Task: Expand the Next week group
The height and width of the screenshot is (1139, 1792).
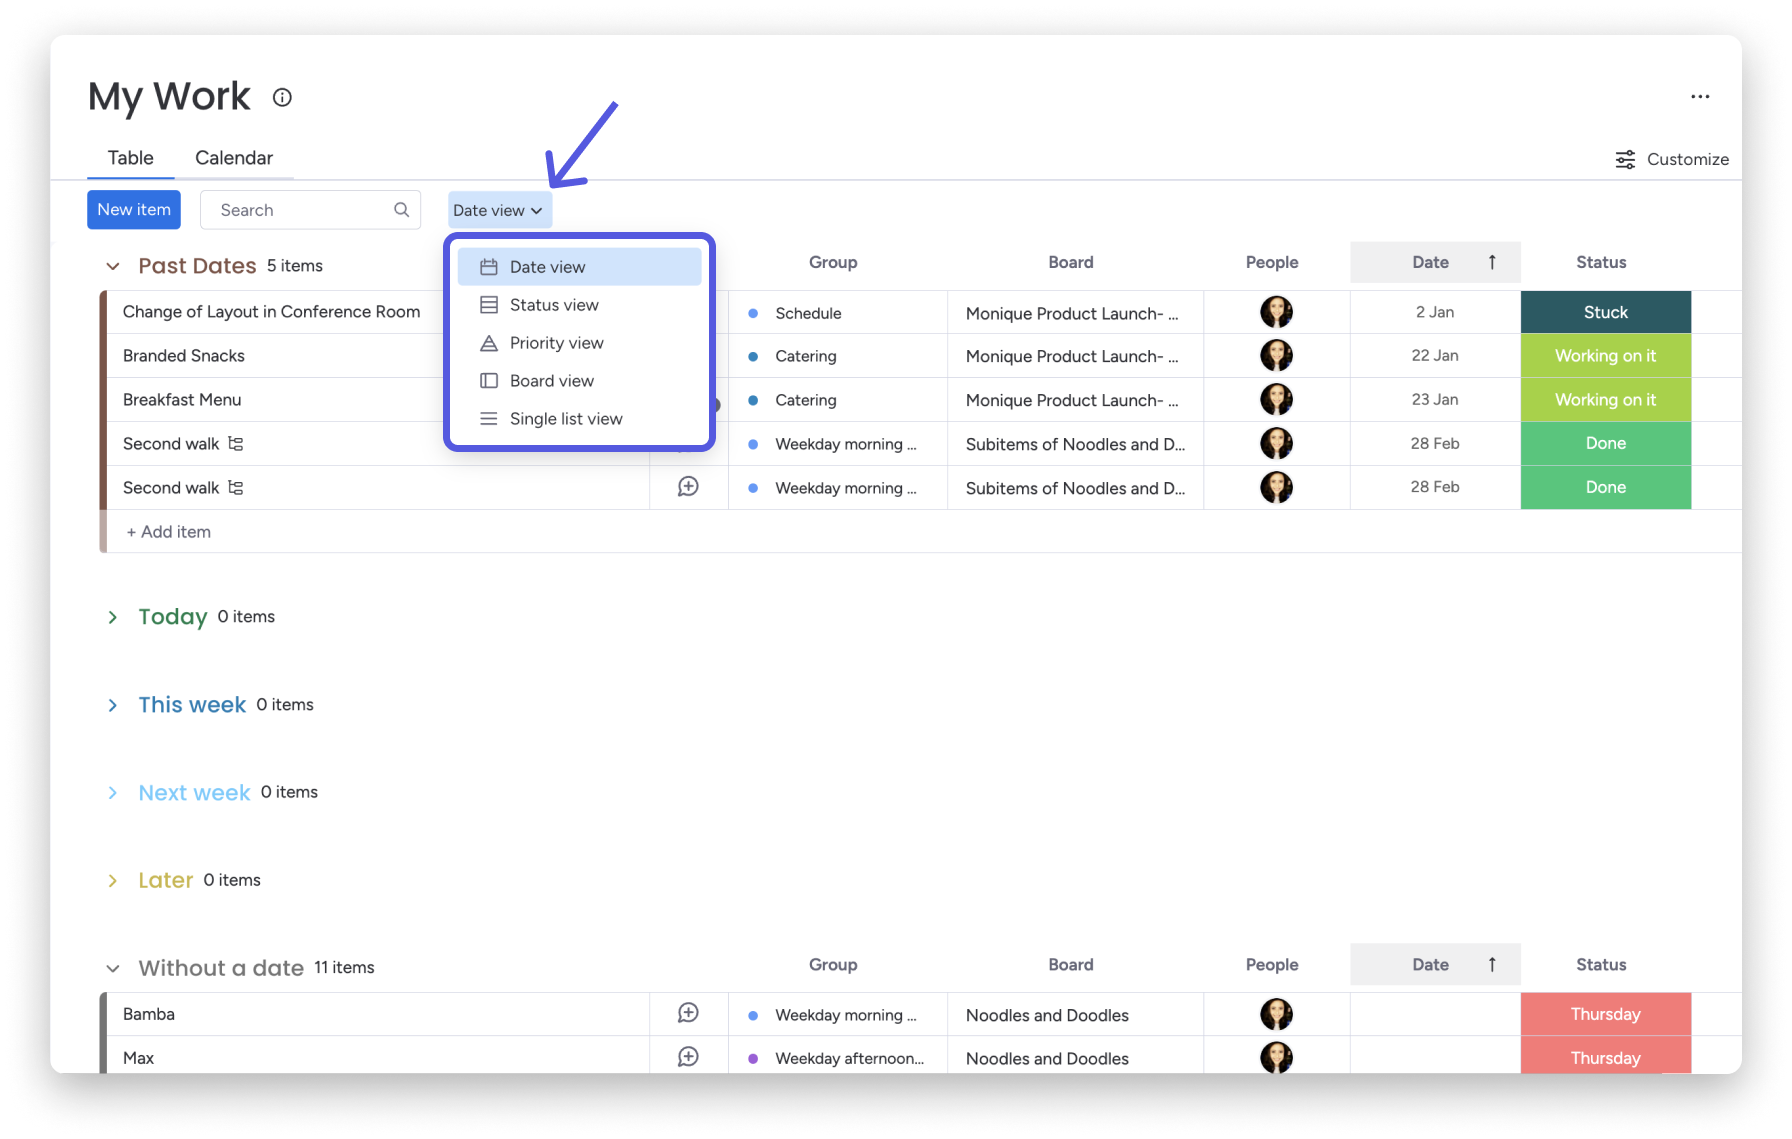Action: pyautogui.click(x=113, y=793)
